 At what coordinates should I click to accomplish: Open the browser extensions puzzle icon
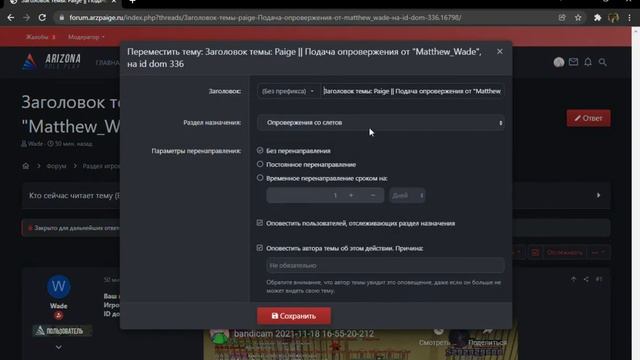pos(598,18)
